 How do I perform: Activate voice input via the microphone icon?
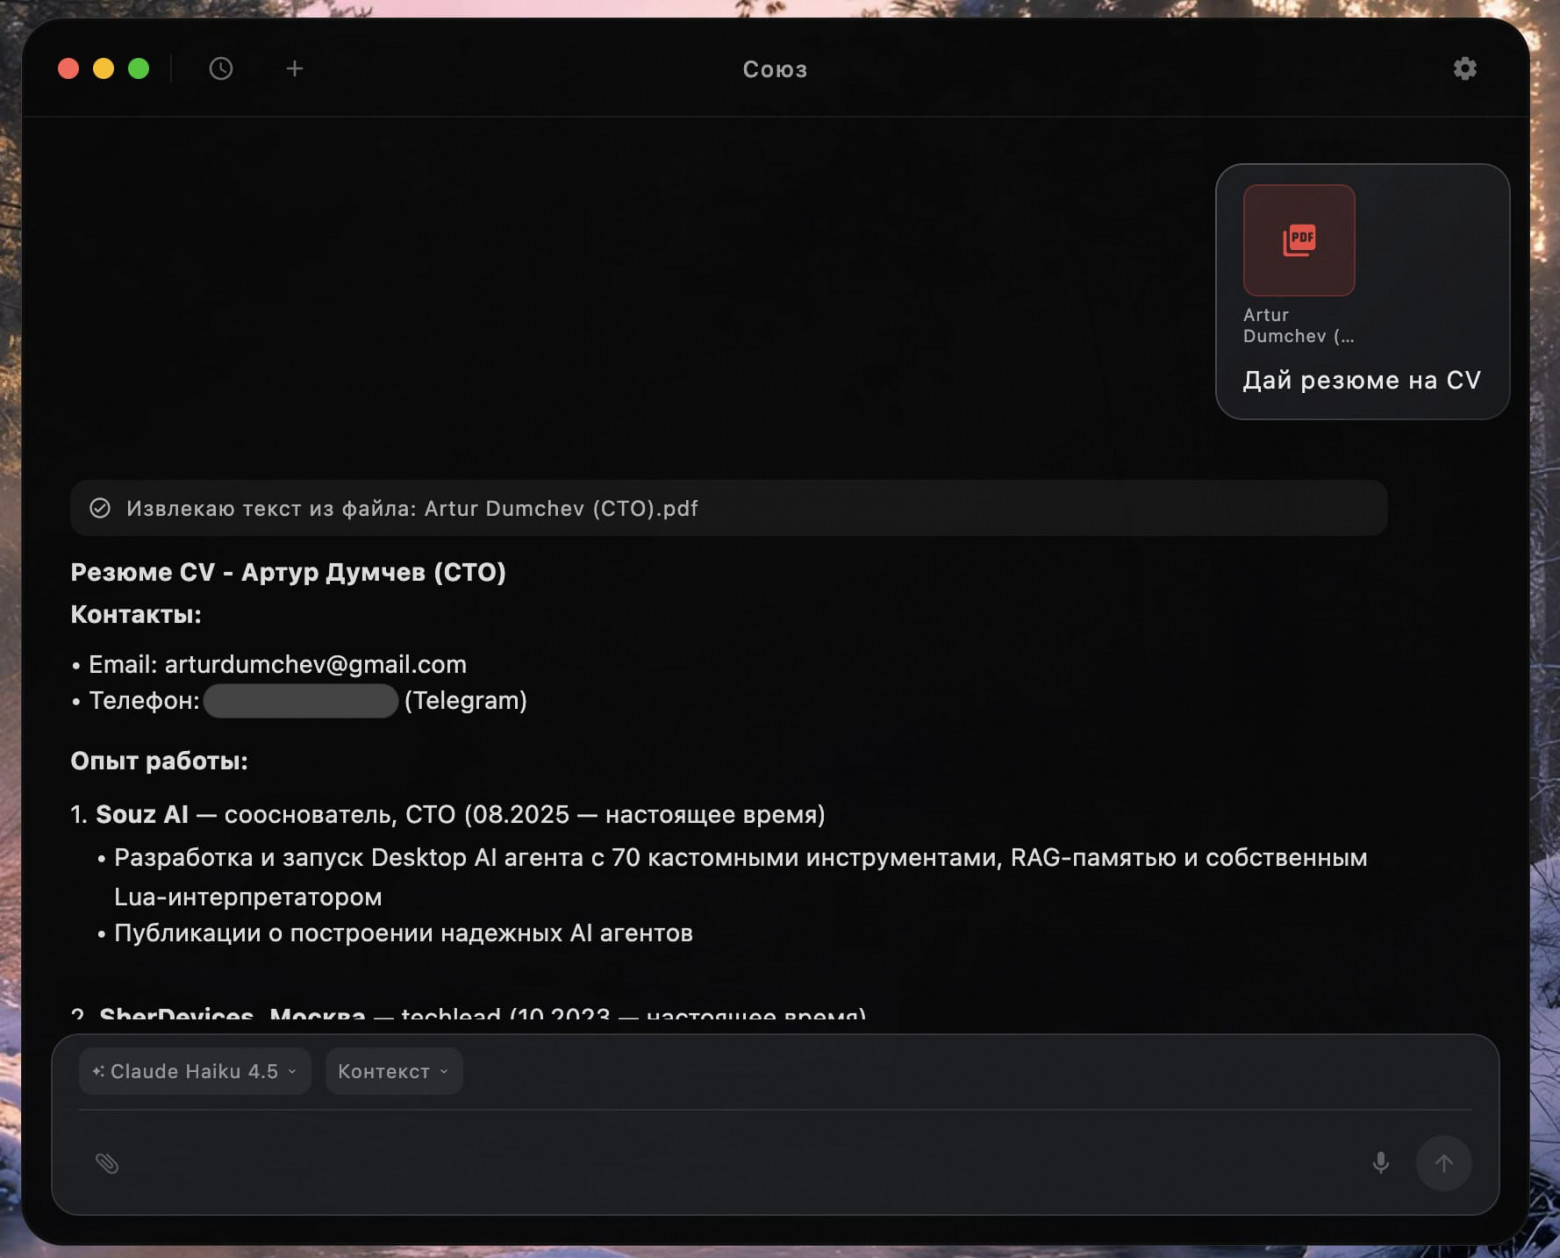click(x=1380, y=1163)
